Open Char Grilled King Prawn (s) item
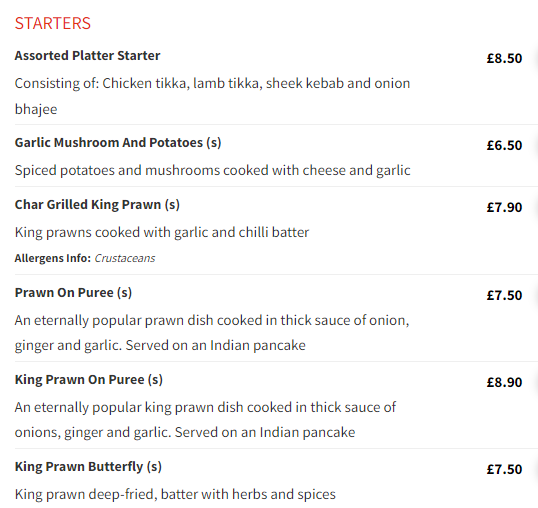This screenshot has height=508, width=538. (97, 205)
